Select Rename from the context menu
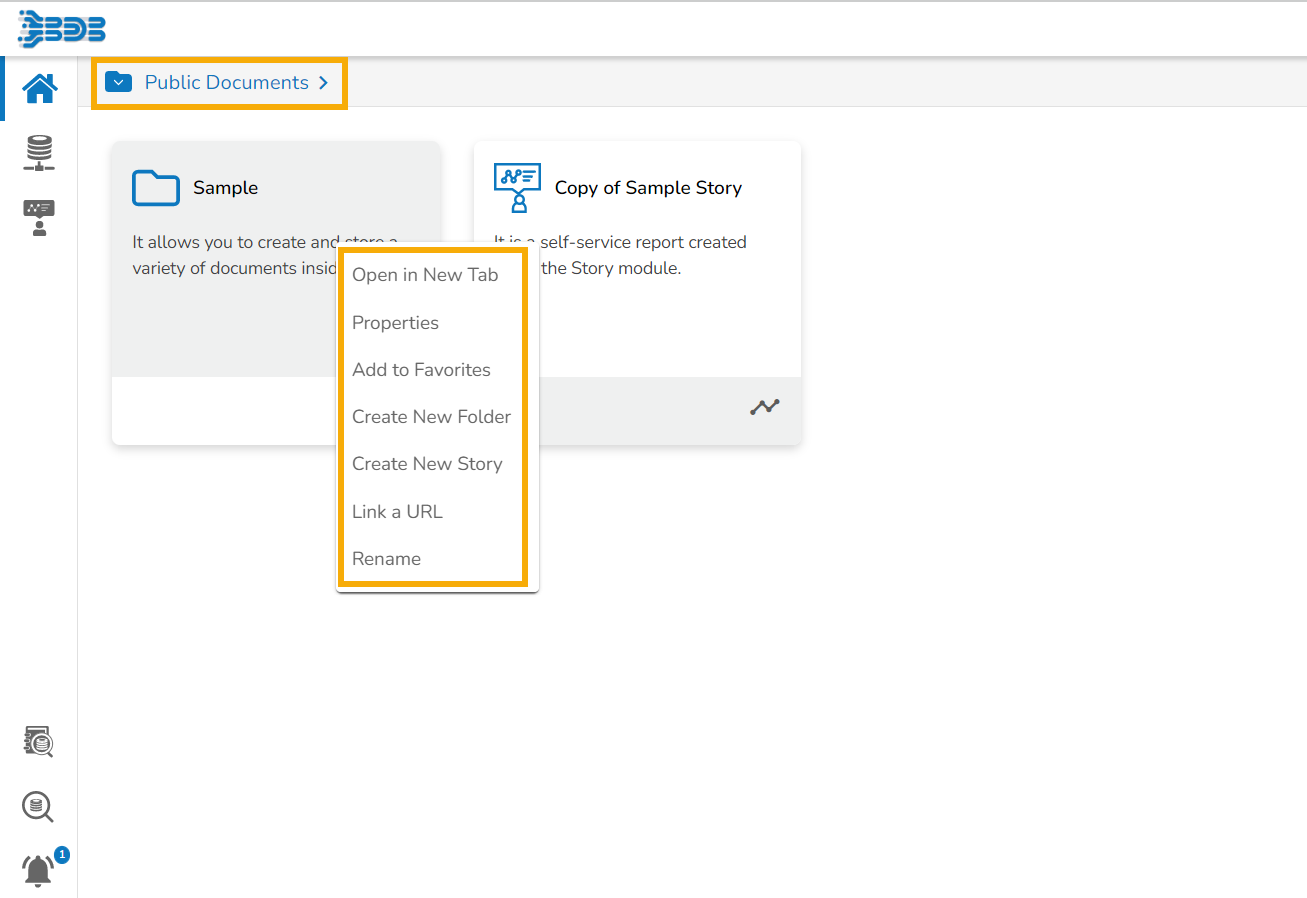Viewport: 1307px width, 898px height. tap(386, 559)
